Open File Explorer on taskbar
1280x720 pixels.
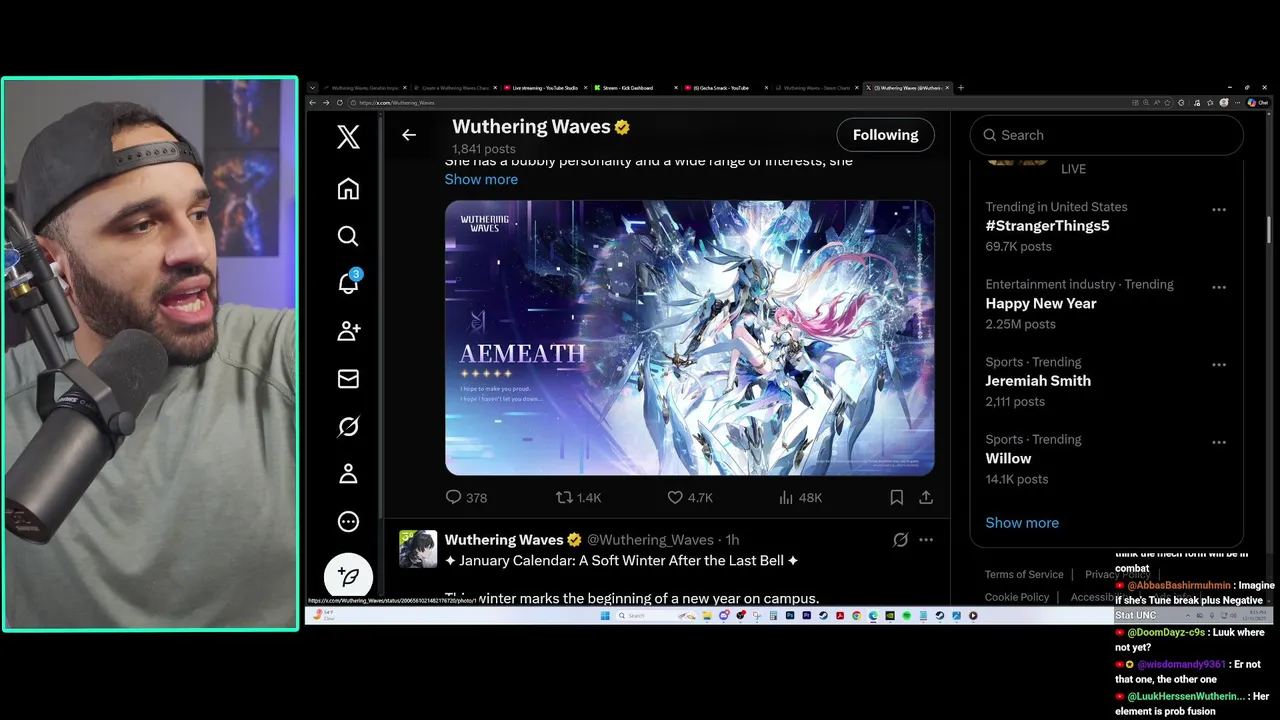(707, 616)
